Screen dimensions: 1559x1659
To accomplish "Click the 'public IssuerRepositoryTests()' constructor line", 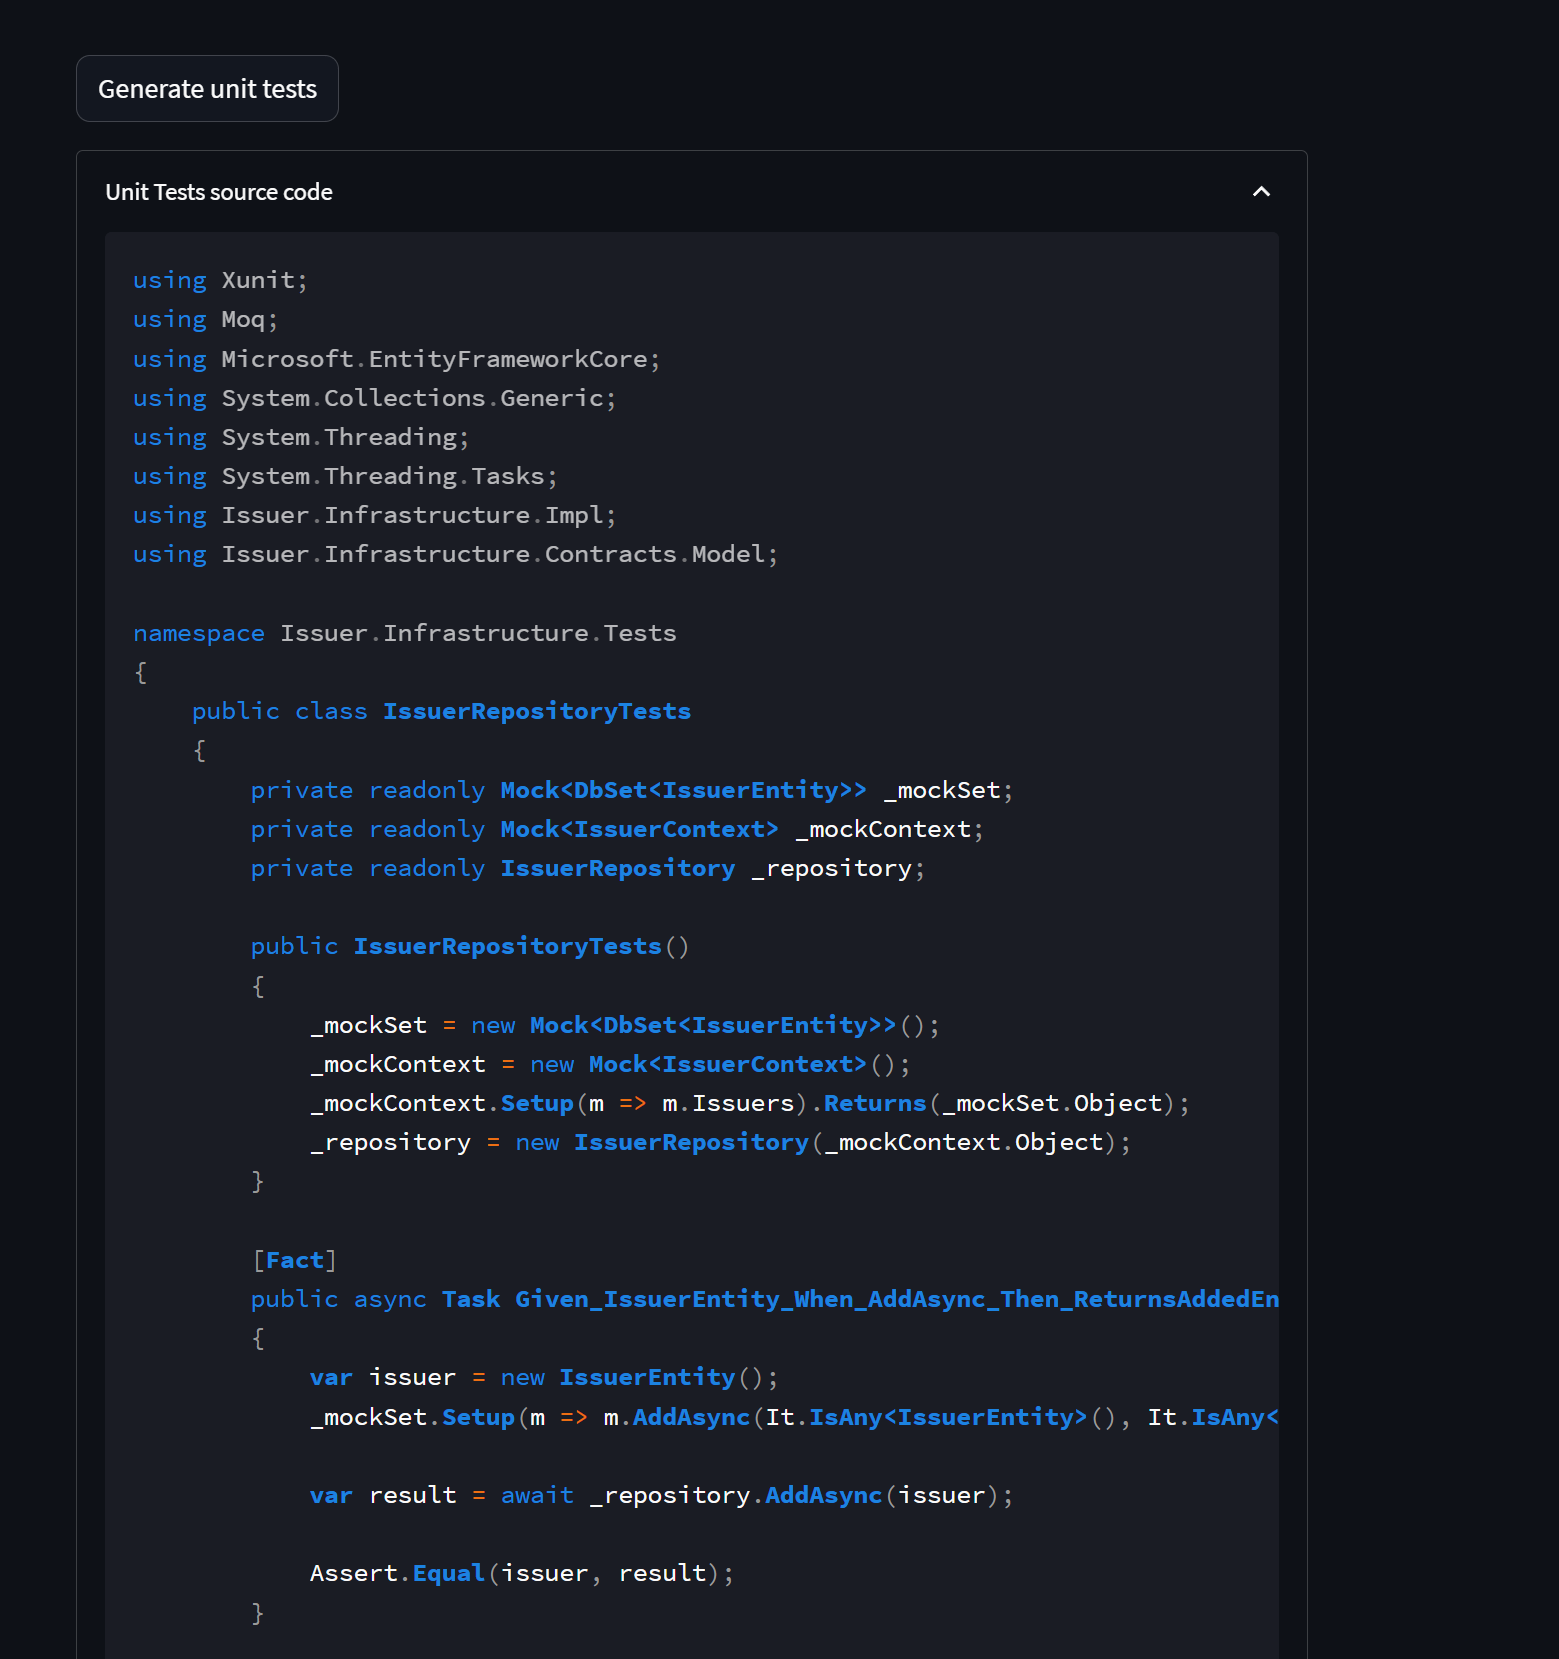I will pyautogui.click(x=470, y=946).
